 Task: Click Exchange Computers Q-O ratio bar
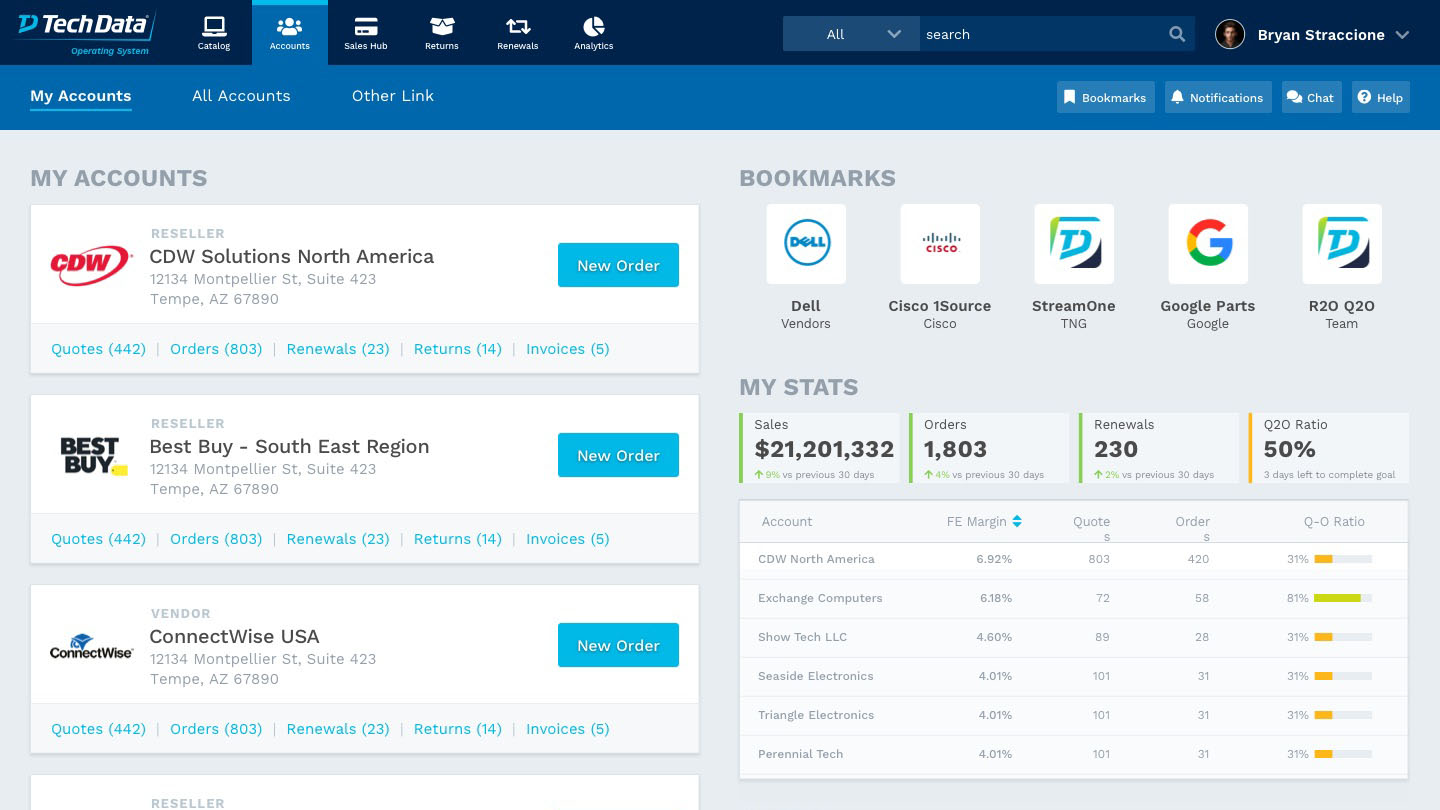[1343, 598]
